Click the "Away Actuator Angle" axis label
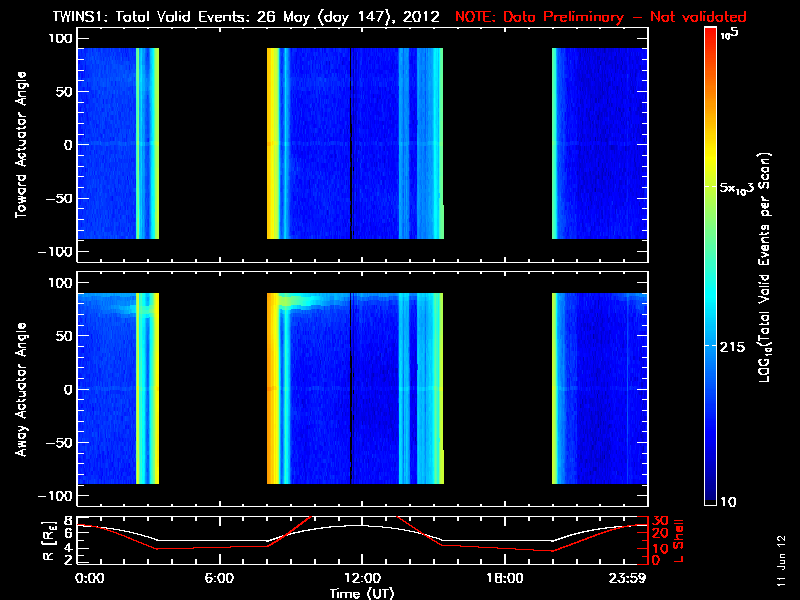This screenshot has height=600, width=800. click(x=21, y=389)
